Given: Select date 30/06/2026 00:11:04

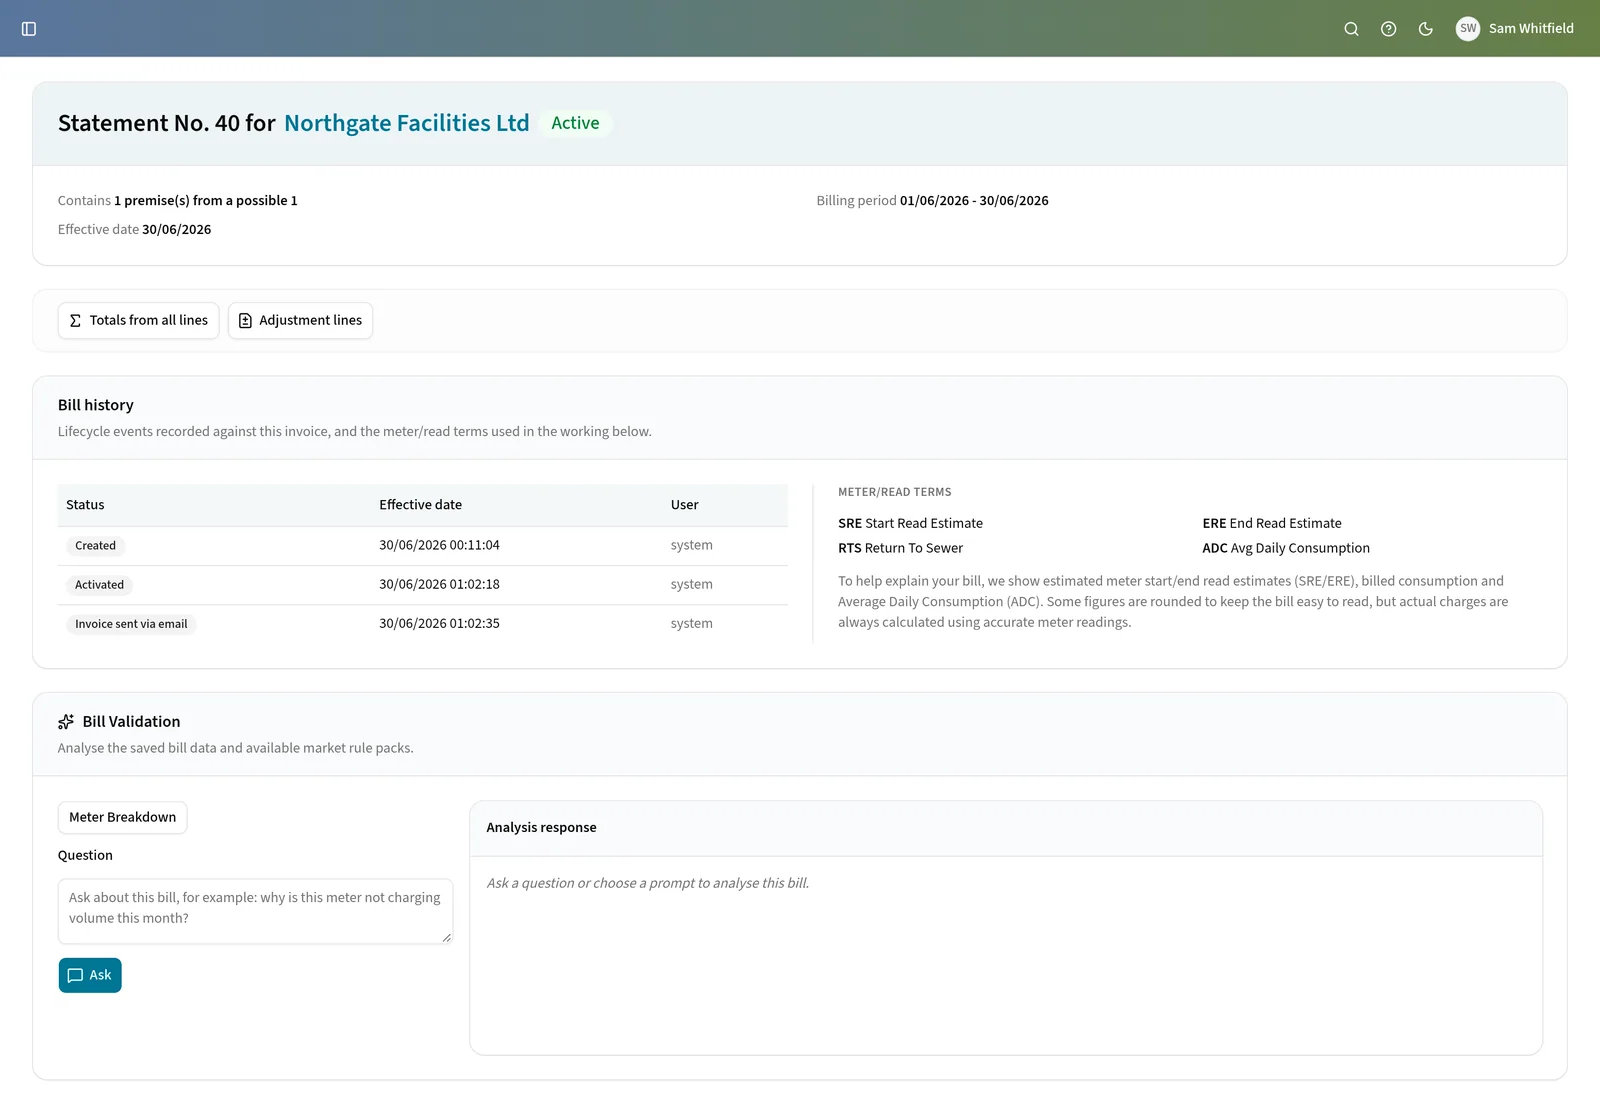Looking at the screenshot, I should point(439,545).
